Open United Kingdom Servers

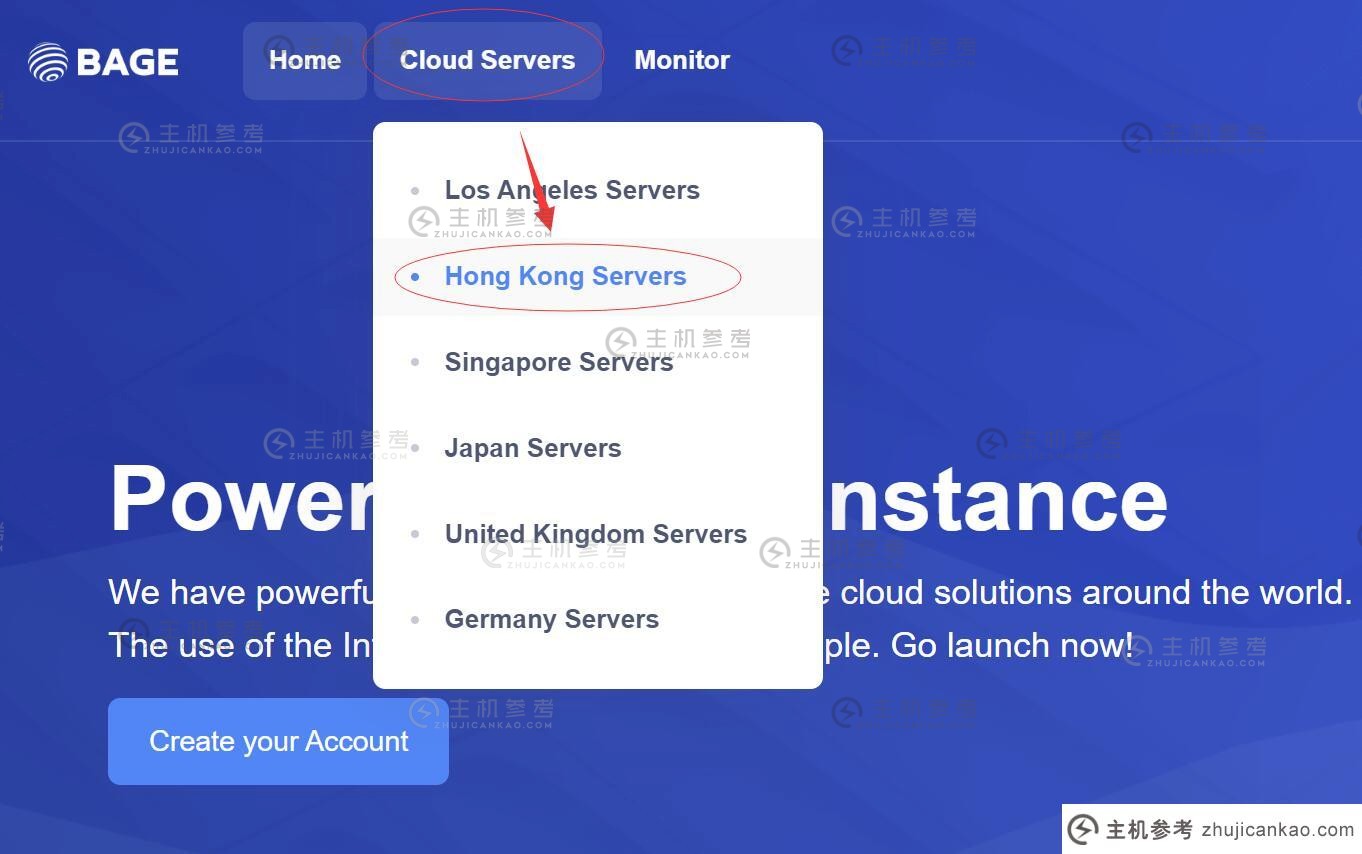[x=598, y=534]
